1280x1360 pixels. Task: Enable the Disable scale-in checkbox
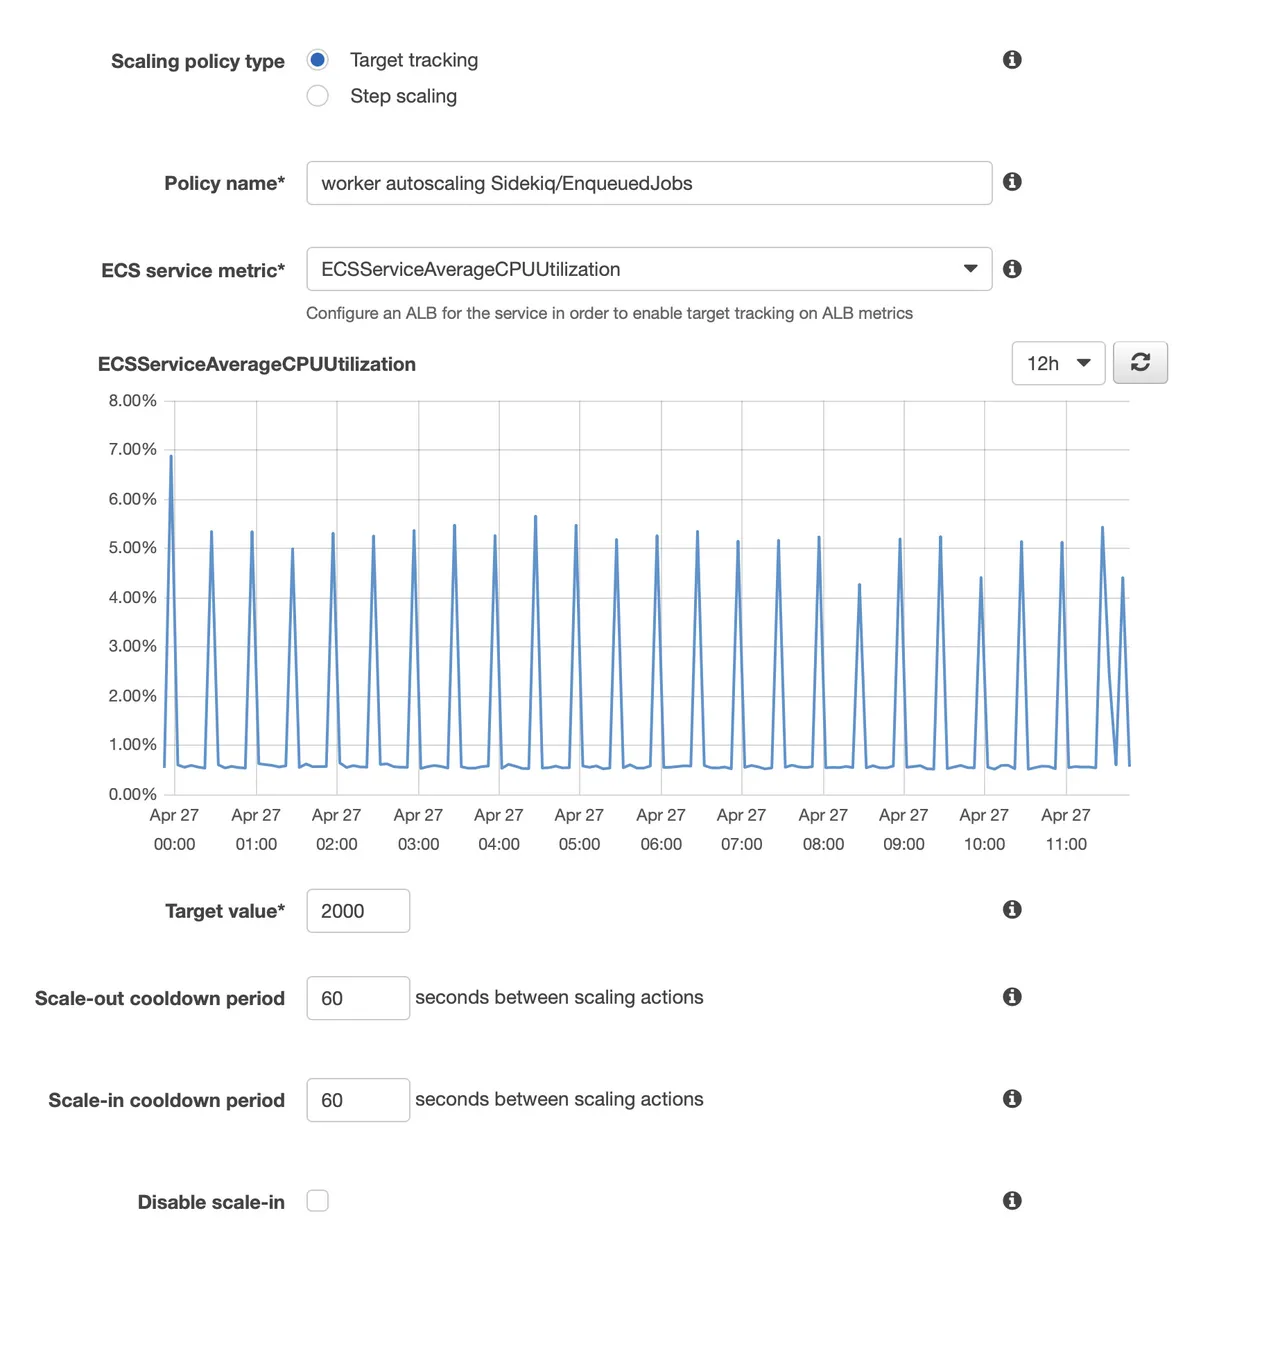coord(318,1201)
